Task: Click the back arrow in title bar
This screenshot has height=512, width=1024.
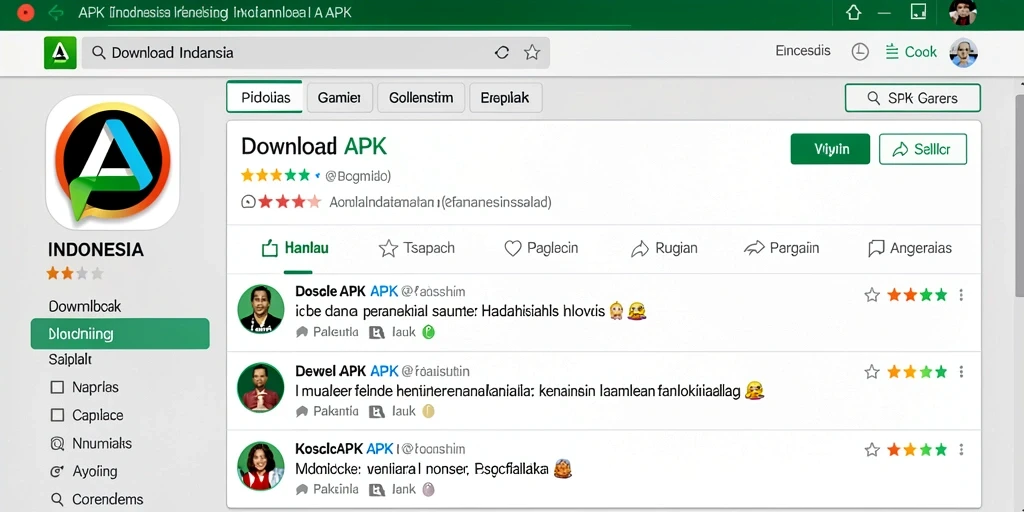Action: [x=57, y=12]
